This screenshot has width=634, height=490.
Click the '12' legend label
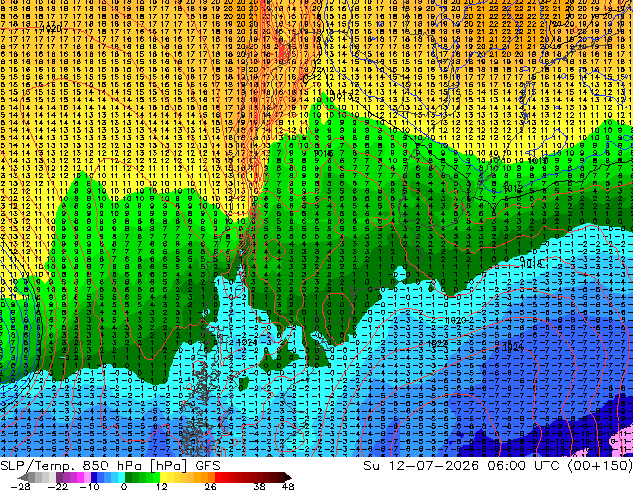[162, 486]
